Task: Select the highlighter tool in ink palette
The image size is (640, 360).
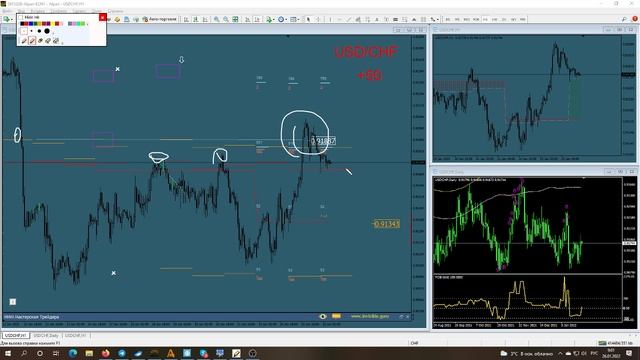Action: 32,40
